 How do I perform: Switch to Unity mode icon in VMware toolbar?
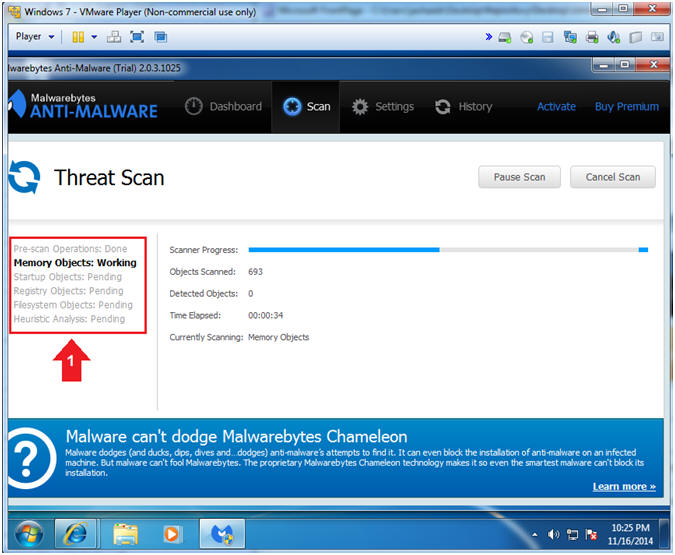[161, 37]
